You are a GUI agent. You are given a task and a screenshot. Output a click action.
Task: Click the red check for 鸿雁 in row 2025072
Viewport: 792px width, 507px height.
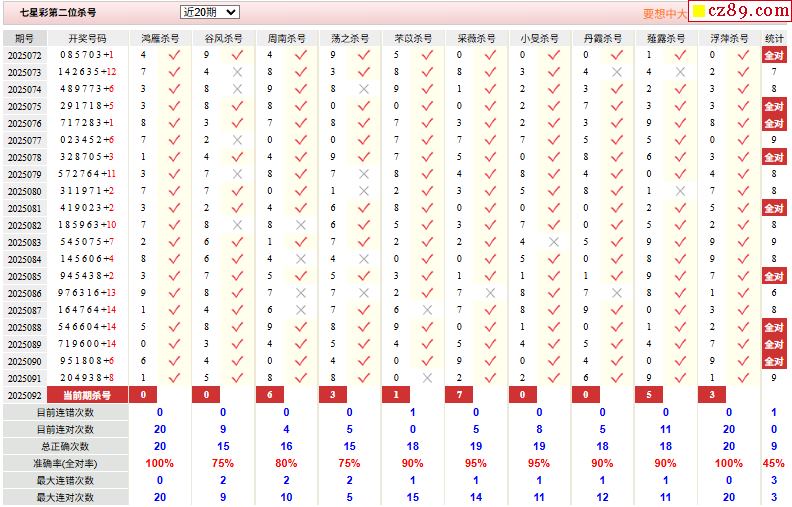(x=174, y=55)
